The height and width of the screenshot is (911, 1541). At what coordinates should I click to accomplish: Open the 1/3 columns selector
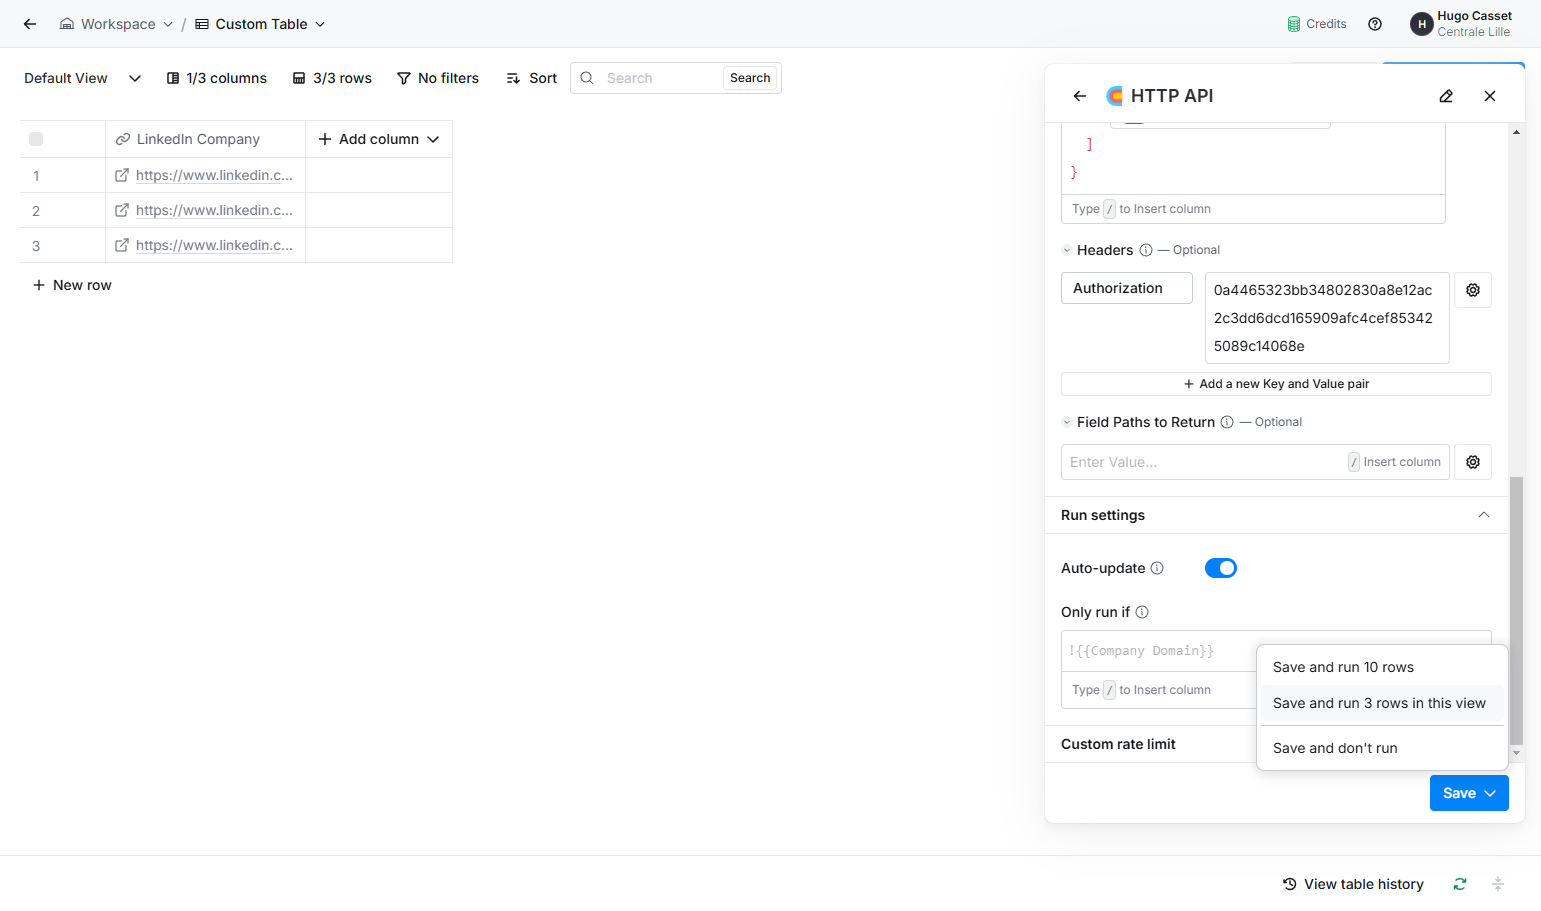point(216,78)
